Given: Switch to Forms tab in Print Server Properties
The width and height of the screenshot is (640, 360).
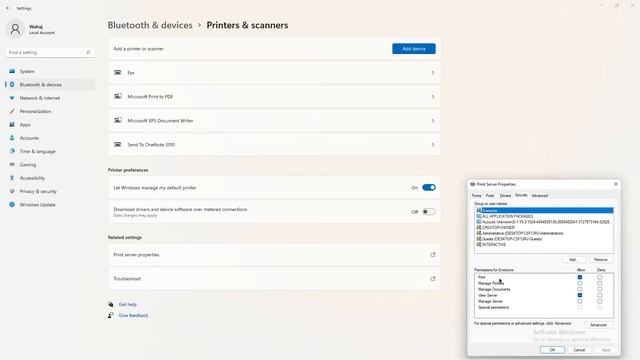Looking at the screenshot, I should [x=477, y=196].
